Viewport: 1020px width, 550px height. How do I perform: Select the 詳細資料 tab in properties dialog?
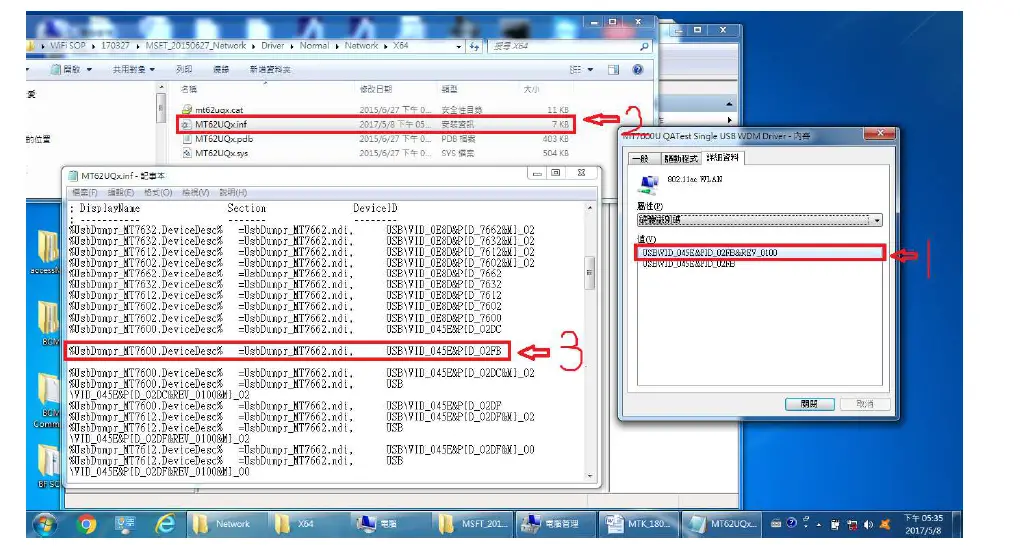click(x=722, y=158)
